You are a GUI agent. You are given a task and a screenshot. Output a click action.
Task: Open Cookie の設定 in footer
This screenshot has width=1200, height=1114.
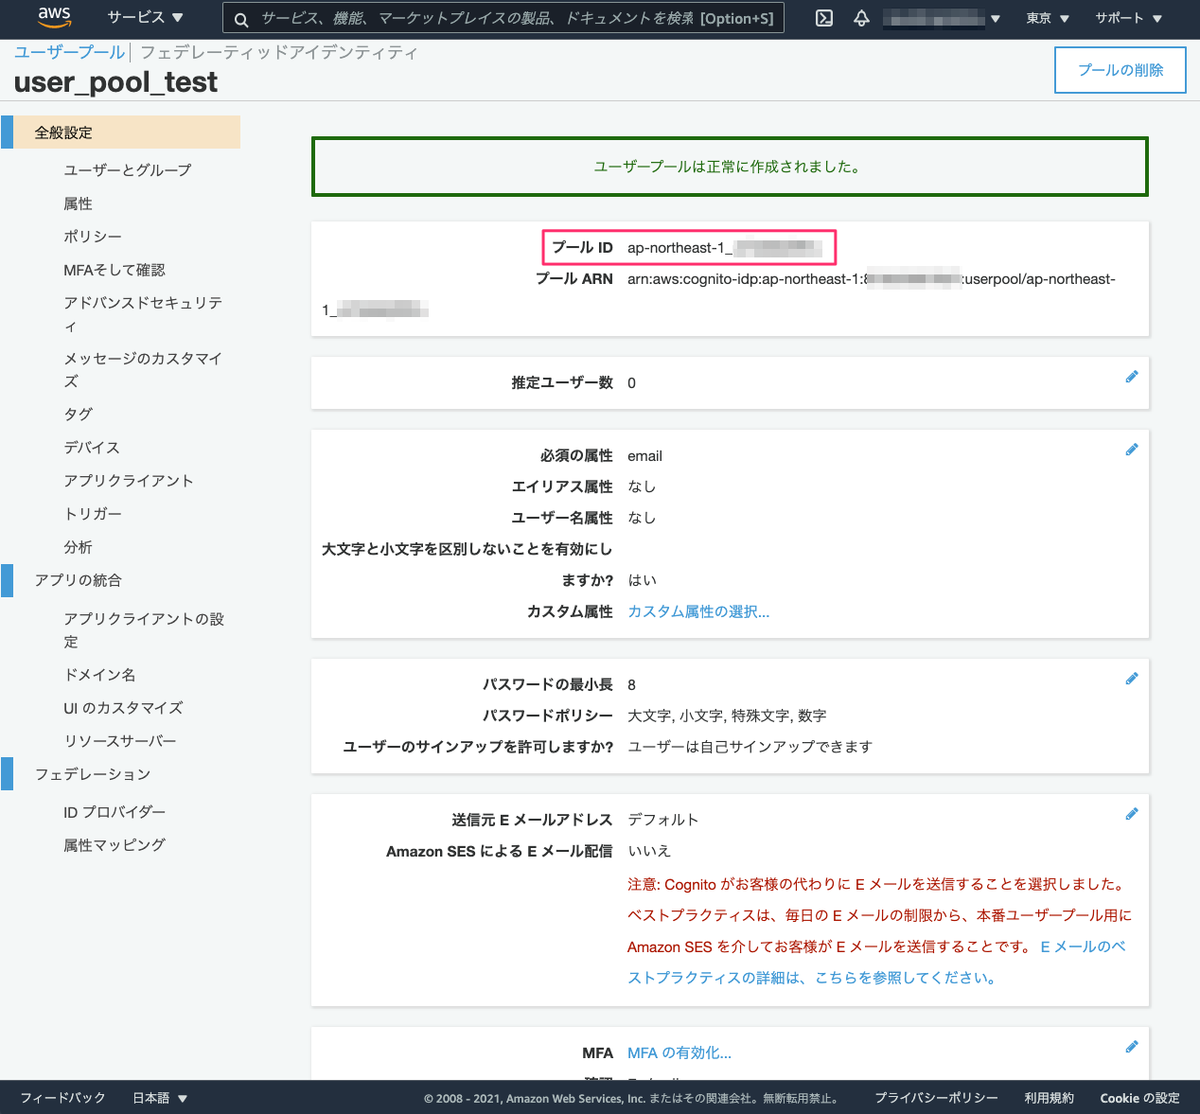pos(1140,1098)
